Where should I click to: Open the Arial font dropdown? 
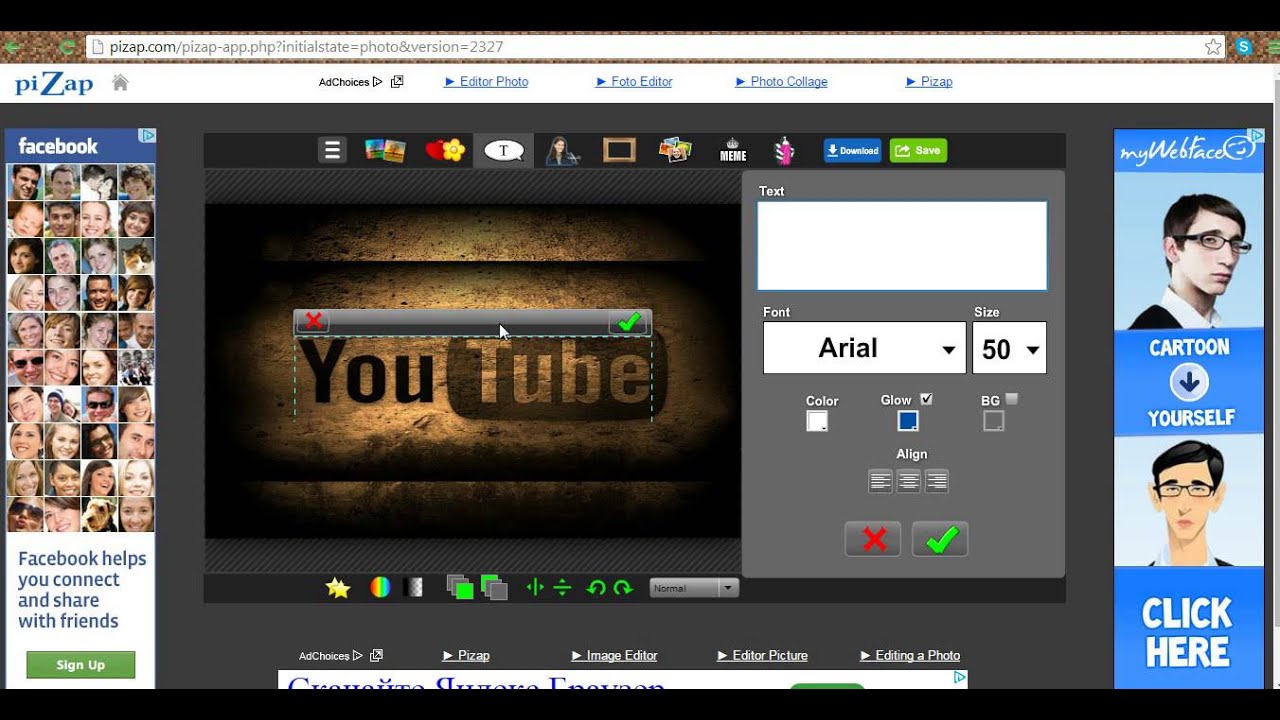pos(864,348)
